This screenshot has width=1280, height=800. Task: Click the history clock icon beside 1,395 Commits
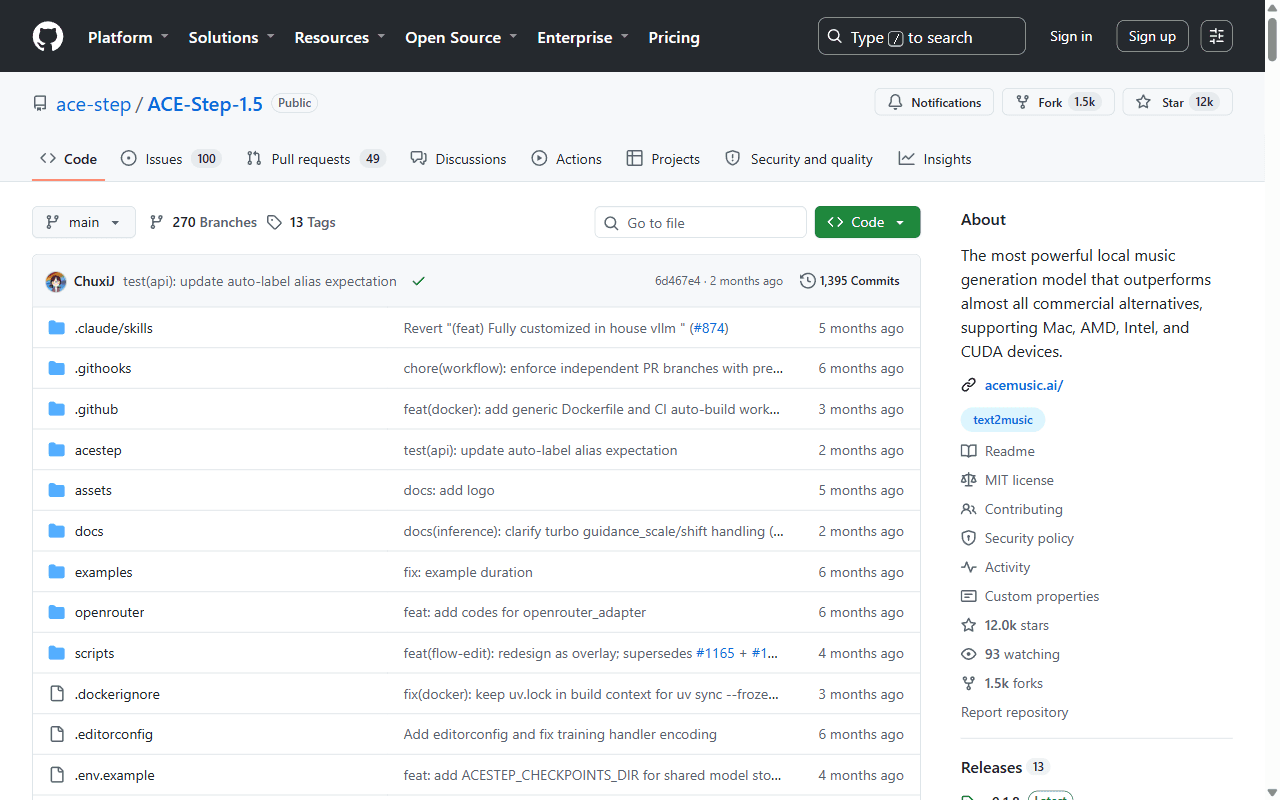(x=808, y=281)
